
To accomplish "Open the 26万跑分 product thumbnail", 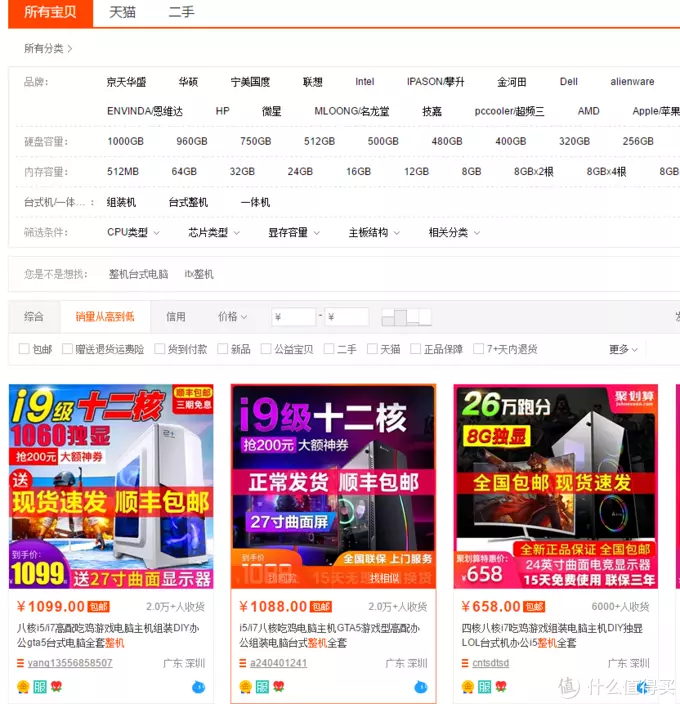I will [556, 486].
